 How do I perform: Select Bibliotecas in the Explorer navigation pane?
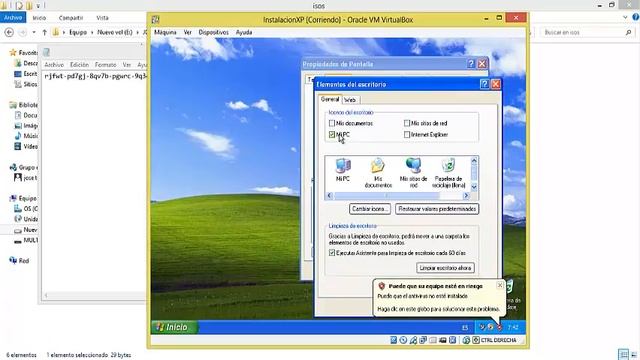pyautogui.click(x=24, y=105)
